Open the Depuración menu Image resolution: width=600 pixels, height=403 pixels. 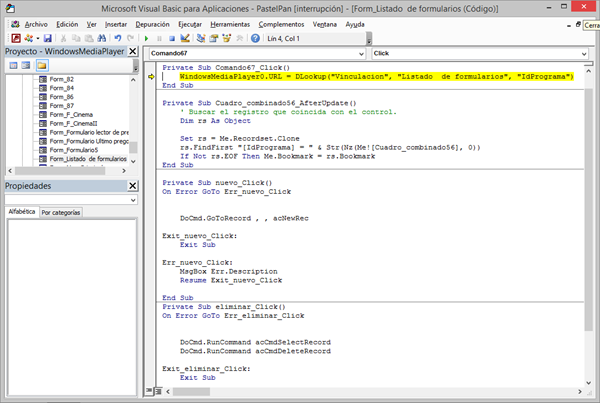point(153,23)
